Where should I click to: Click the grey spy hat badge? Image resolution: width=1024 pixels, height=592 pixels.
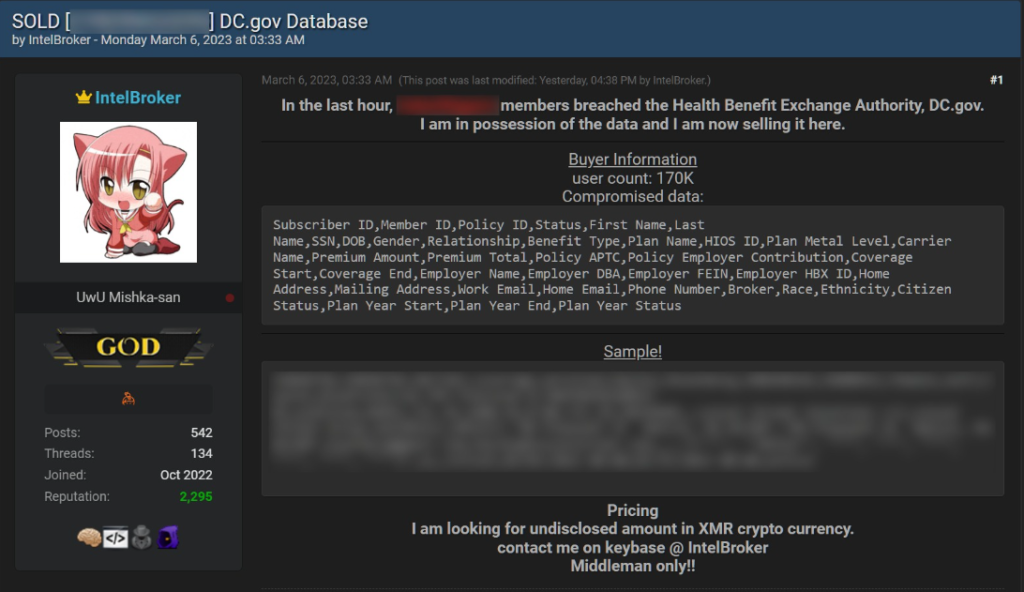[141, 538]
